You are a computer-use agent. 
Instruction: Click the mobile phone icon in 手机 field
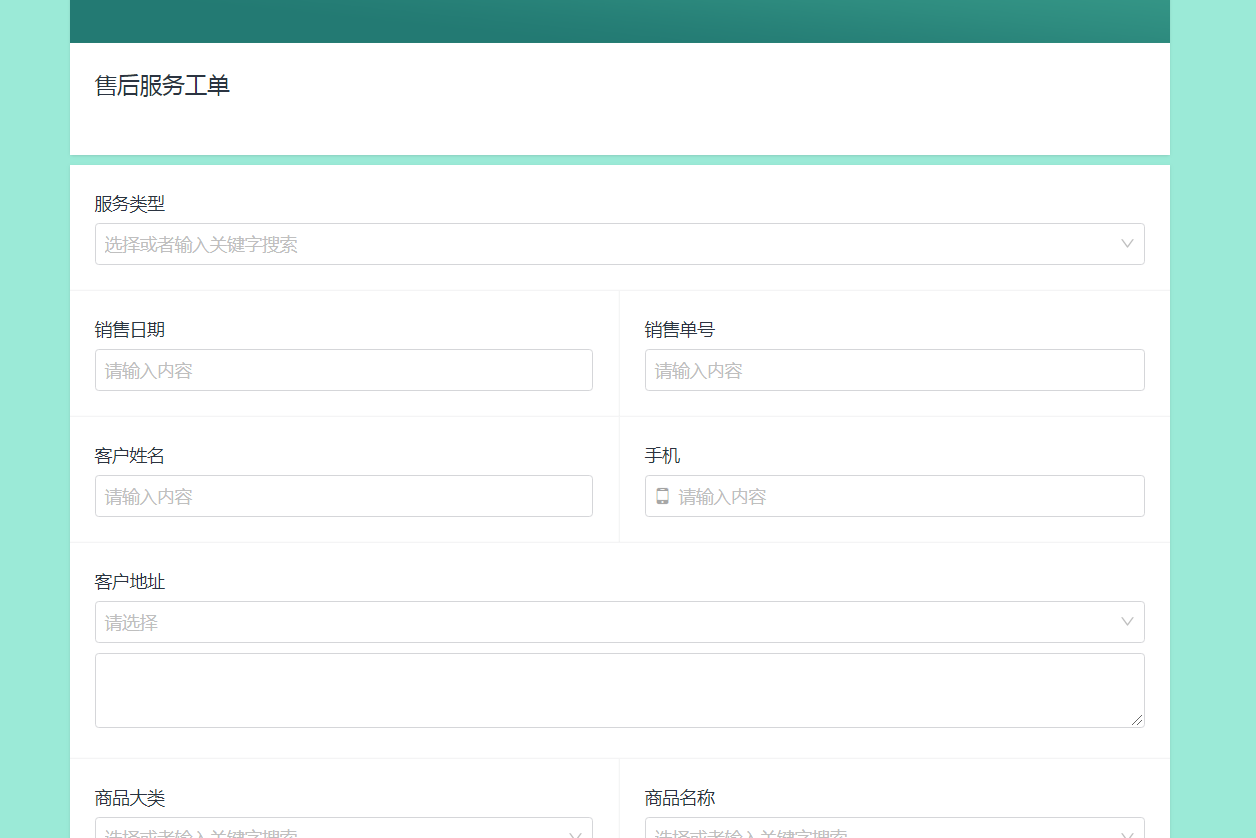pos(662,496)
